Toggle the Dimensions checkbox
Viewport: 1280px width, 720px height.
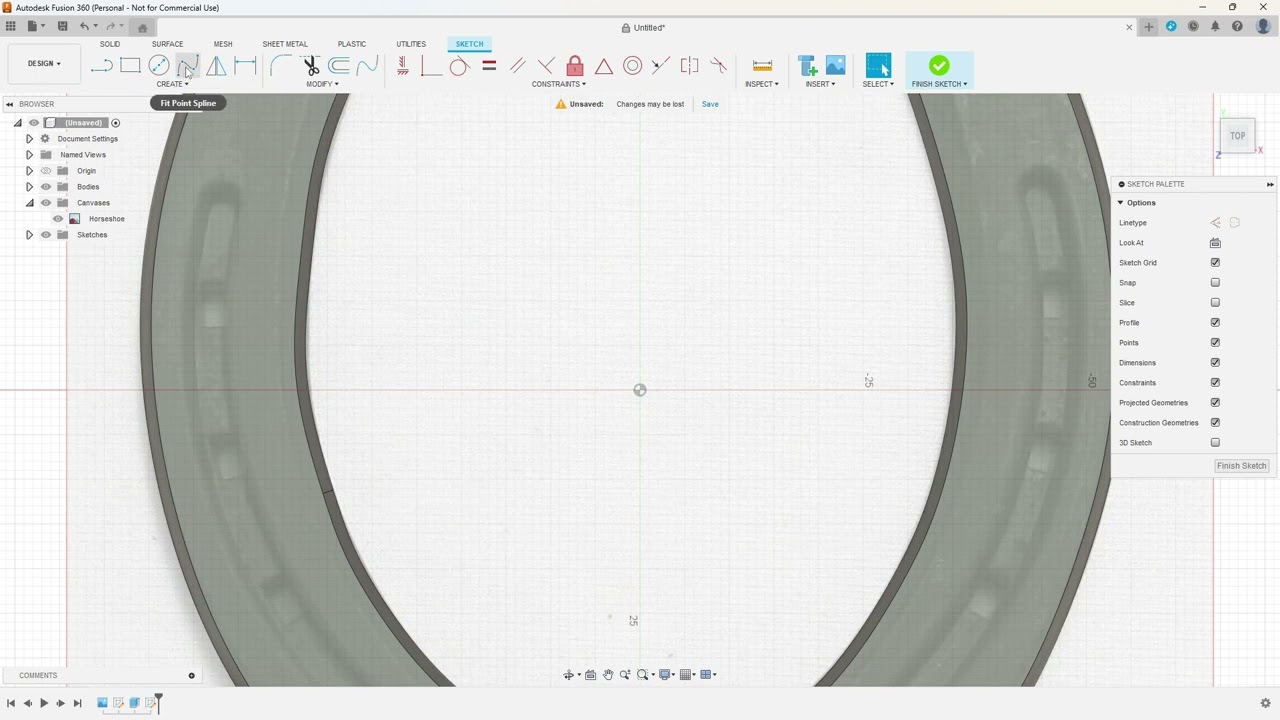[1215, 363]
